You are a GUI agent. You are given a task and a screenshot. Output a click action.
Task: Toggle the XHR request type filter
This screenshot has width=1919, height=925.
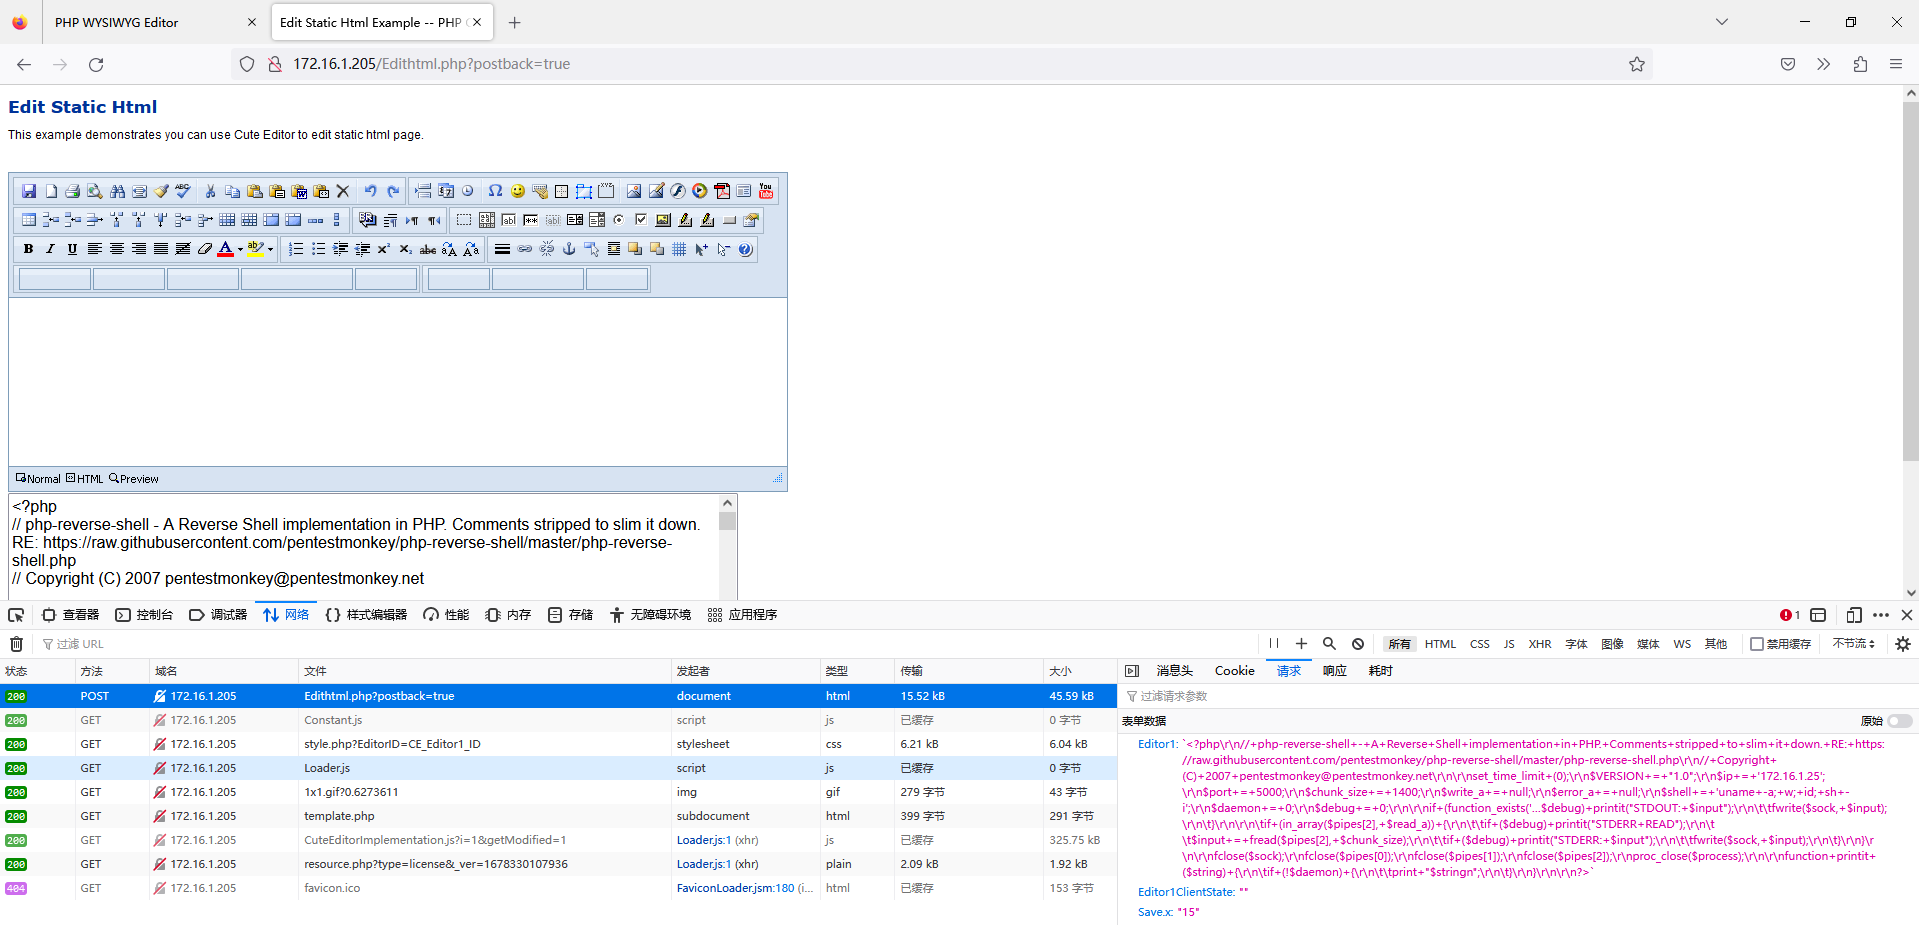(1540, 644)
